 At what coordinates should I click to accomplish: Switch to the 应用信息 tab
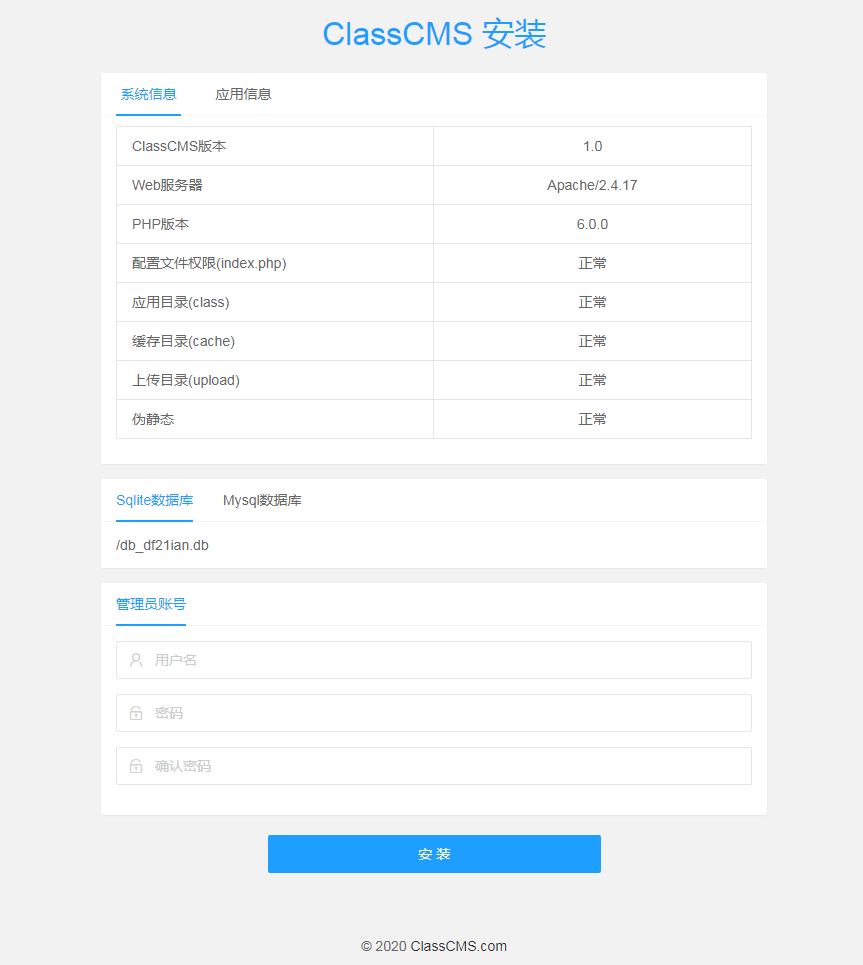coord(243,94)
